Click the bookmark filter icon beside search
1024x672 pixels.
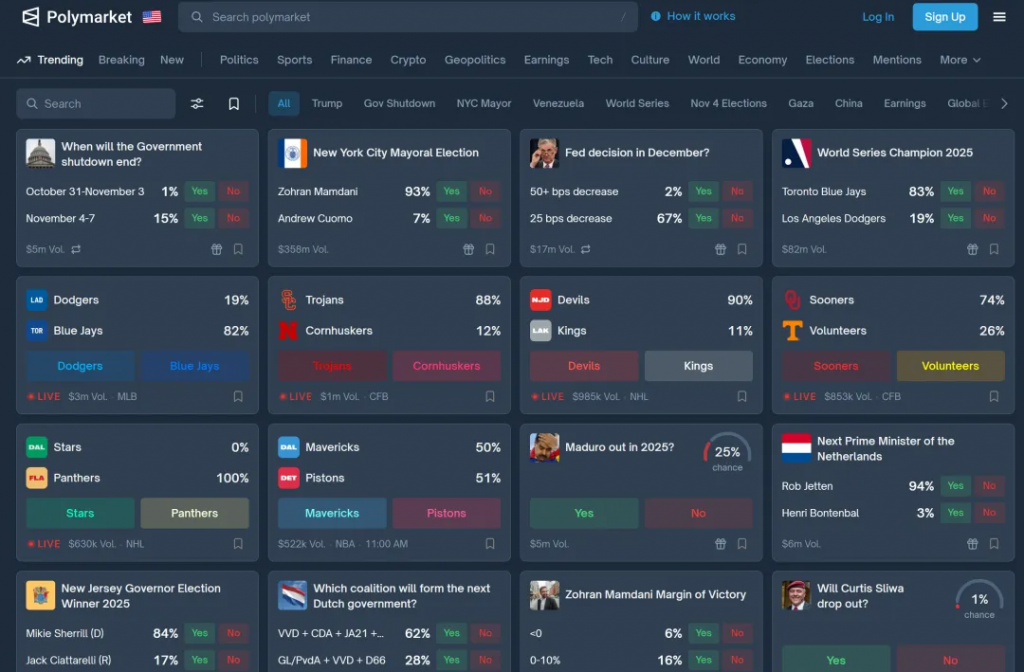(x=234, y=104)
